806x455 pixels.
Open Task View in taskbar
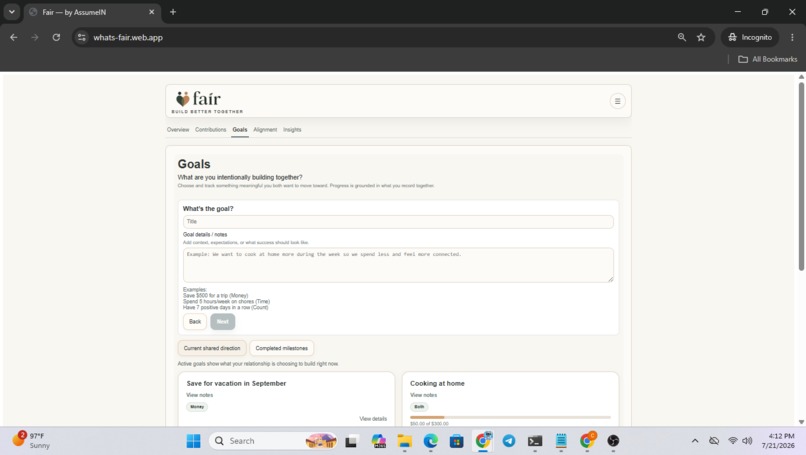click(x=352, y=441)
